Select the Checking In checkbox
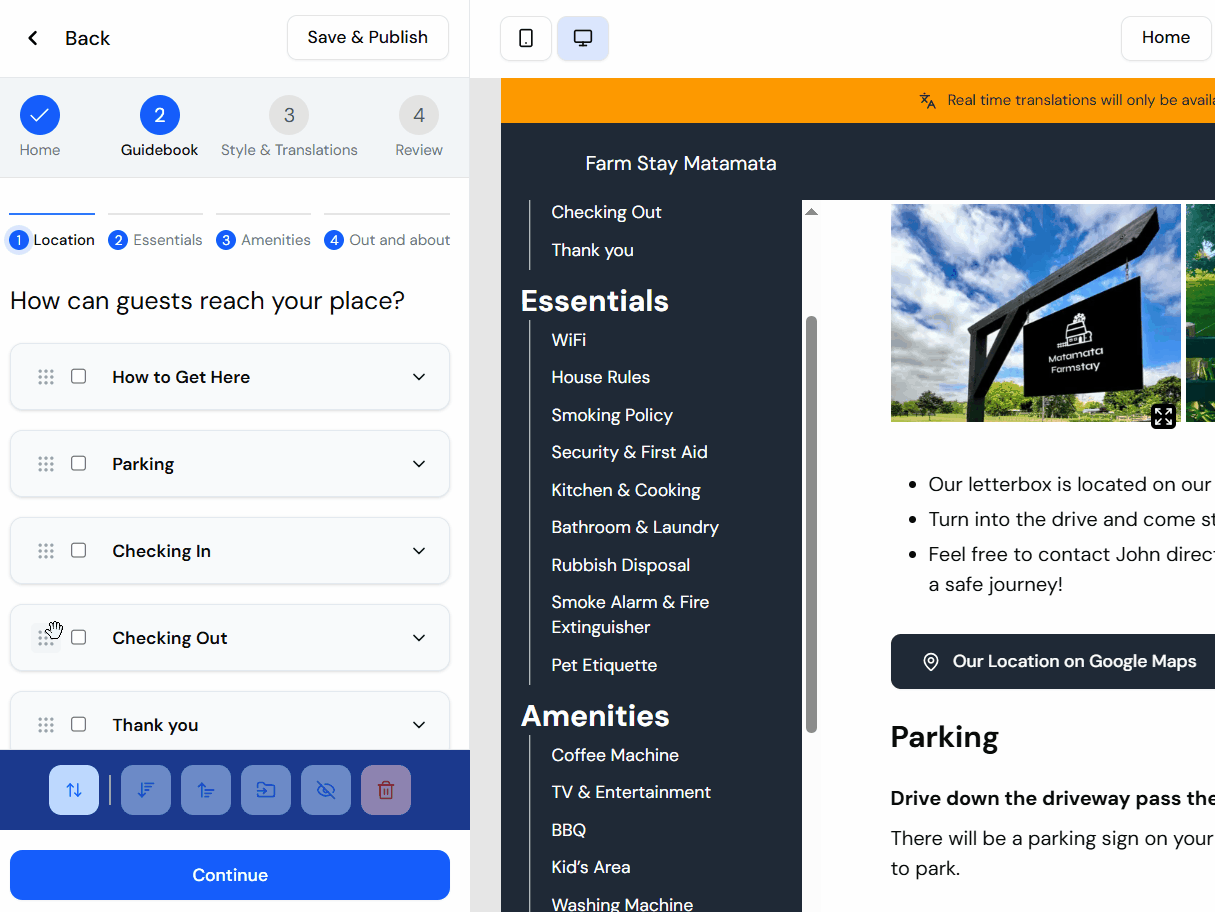1215x912 pixels. point(78,550)
